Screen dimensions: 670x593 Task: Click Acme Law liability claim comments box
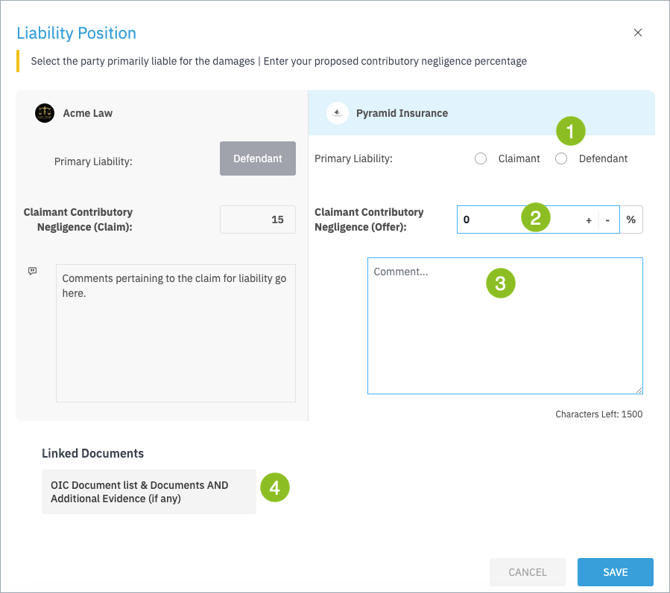176,333
